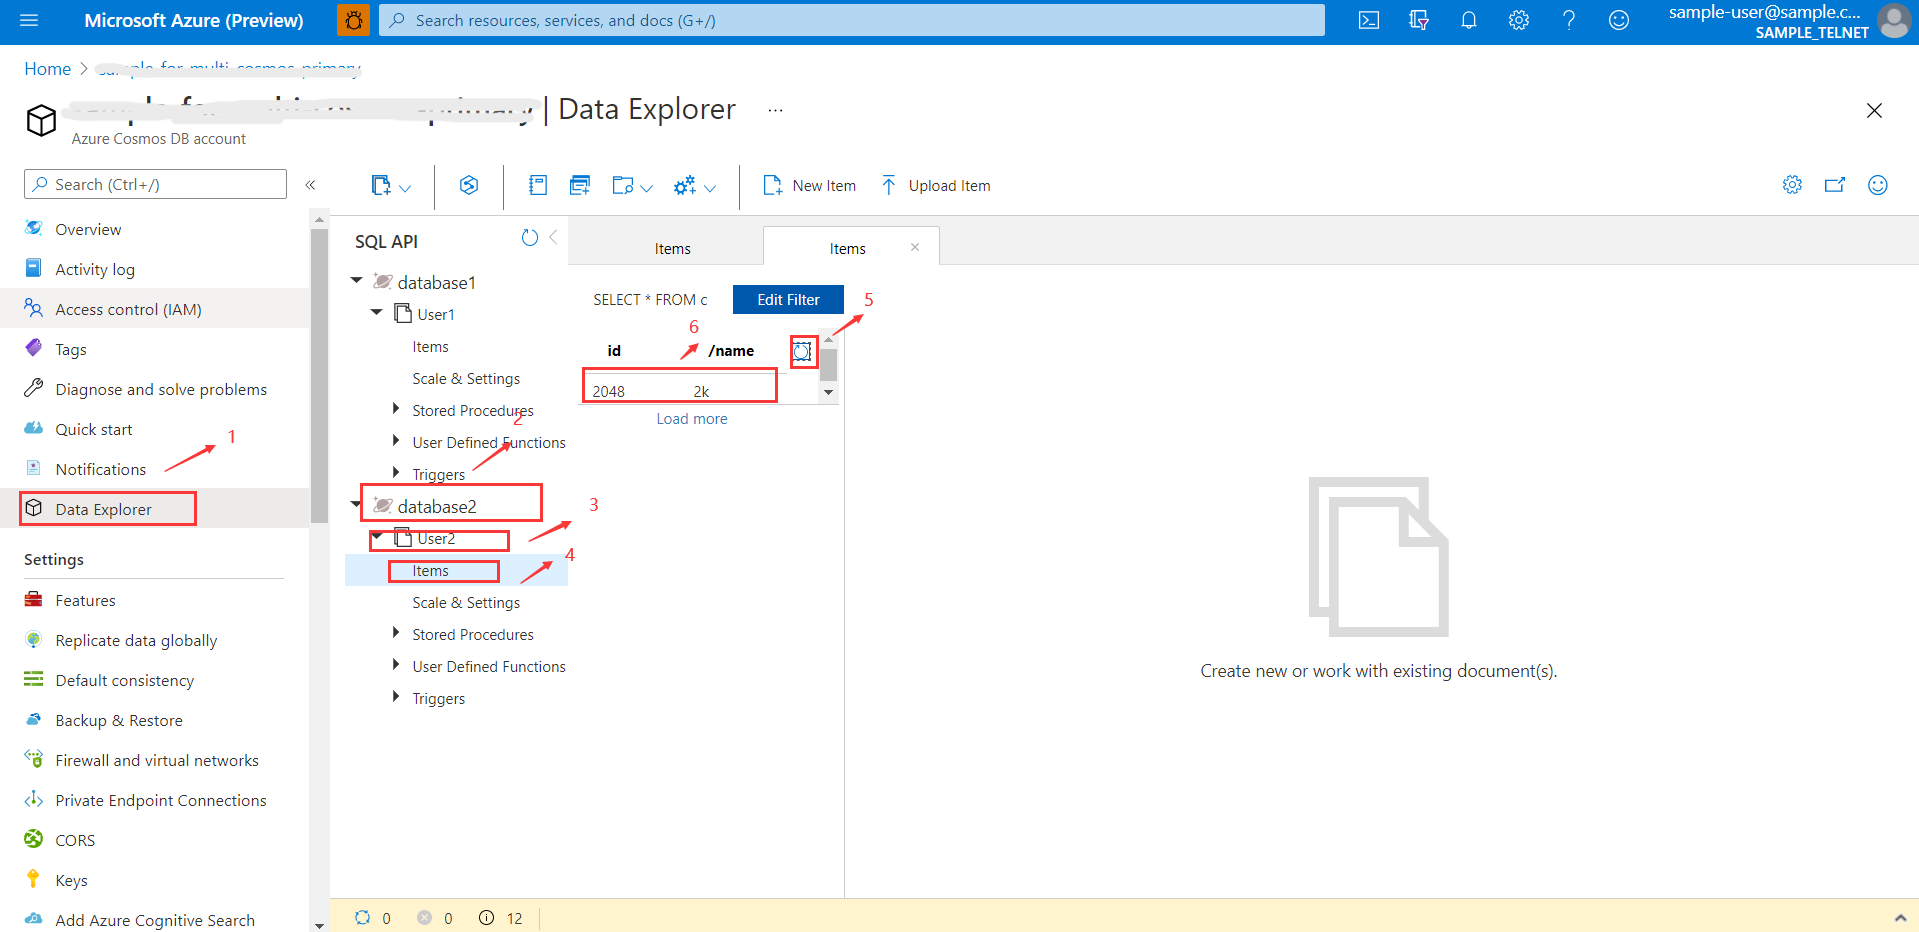
Task: Click the left menu scrollbar down arrow
Action: 319,925
